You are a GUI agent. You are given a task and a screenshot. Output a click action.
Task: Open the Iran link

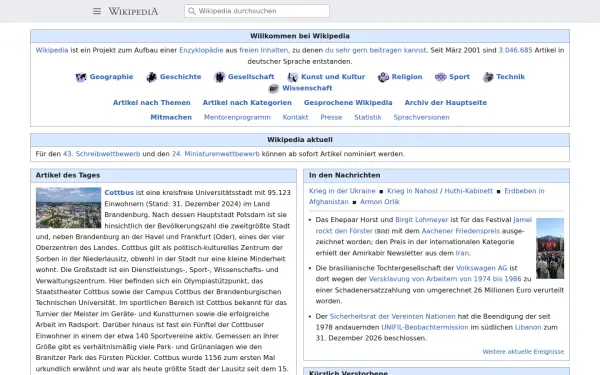(x=462, y=253)
